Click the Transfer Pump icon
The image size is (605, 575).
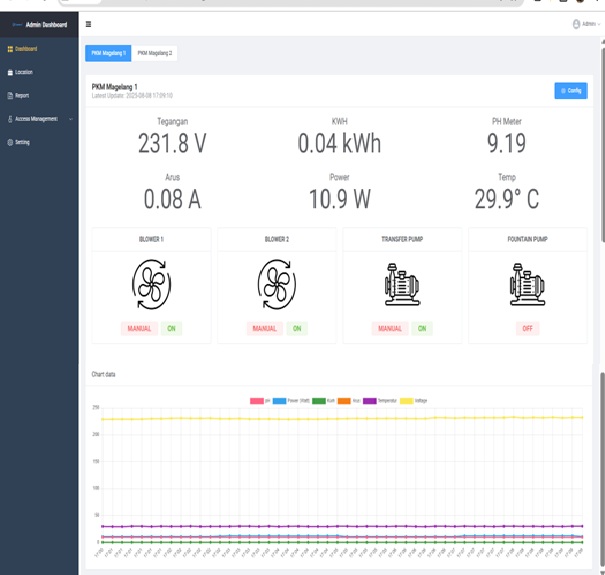tap(402, 284)
